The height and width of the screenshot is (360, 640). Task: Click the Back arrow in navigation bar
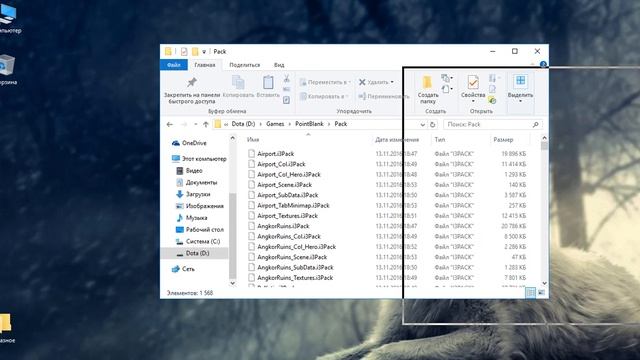170,124
